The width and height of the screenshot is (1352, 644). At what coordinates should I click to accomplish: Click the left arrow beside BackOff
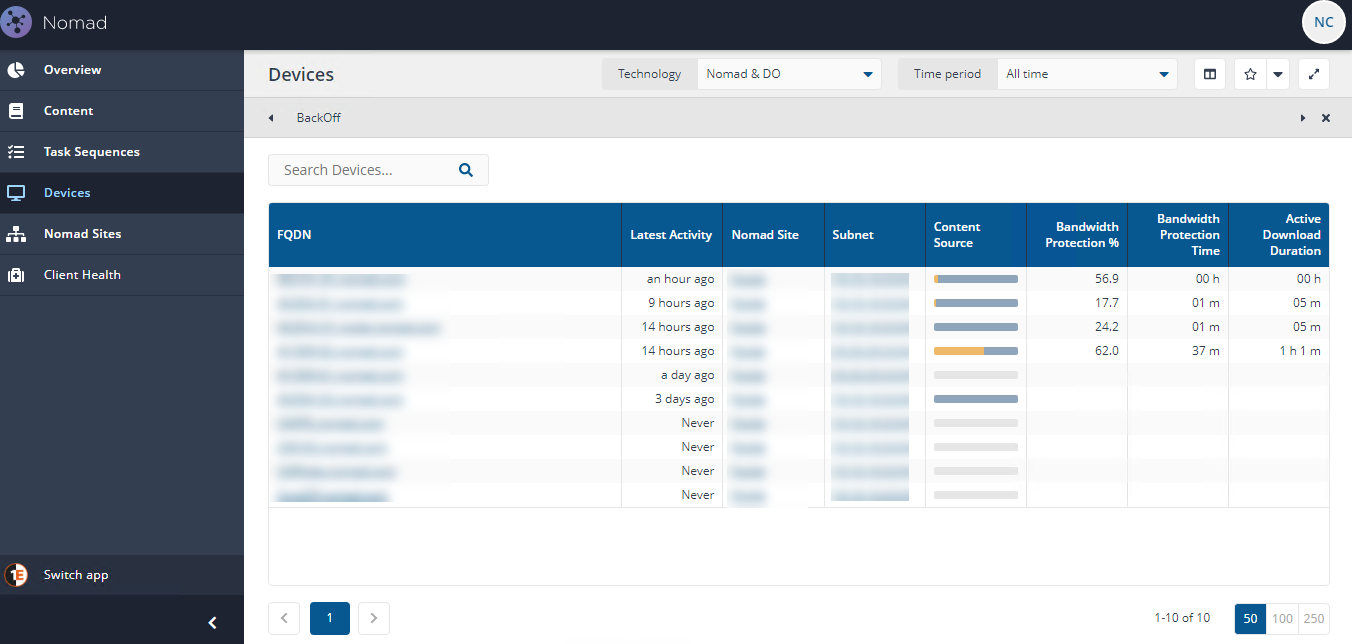tap(271, 118)
